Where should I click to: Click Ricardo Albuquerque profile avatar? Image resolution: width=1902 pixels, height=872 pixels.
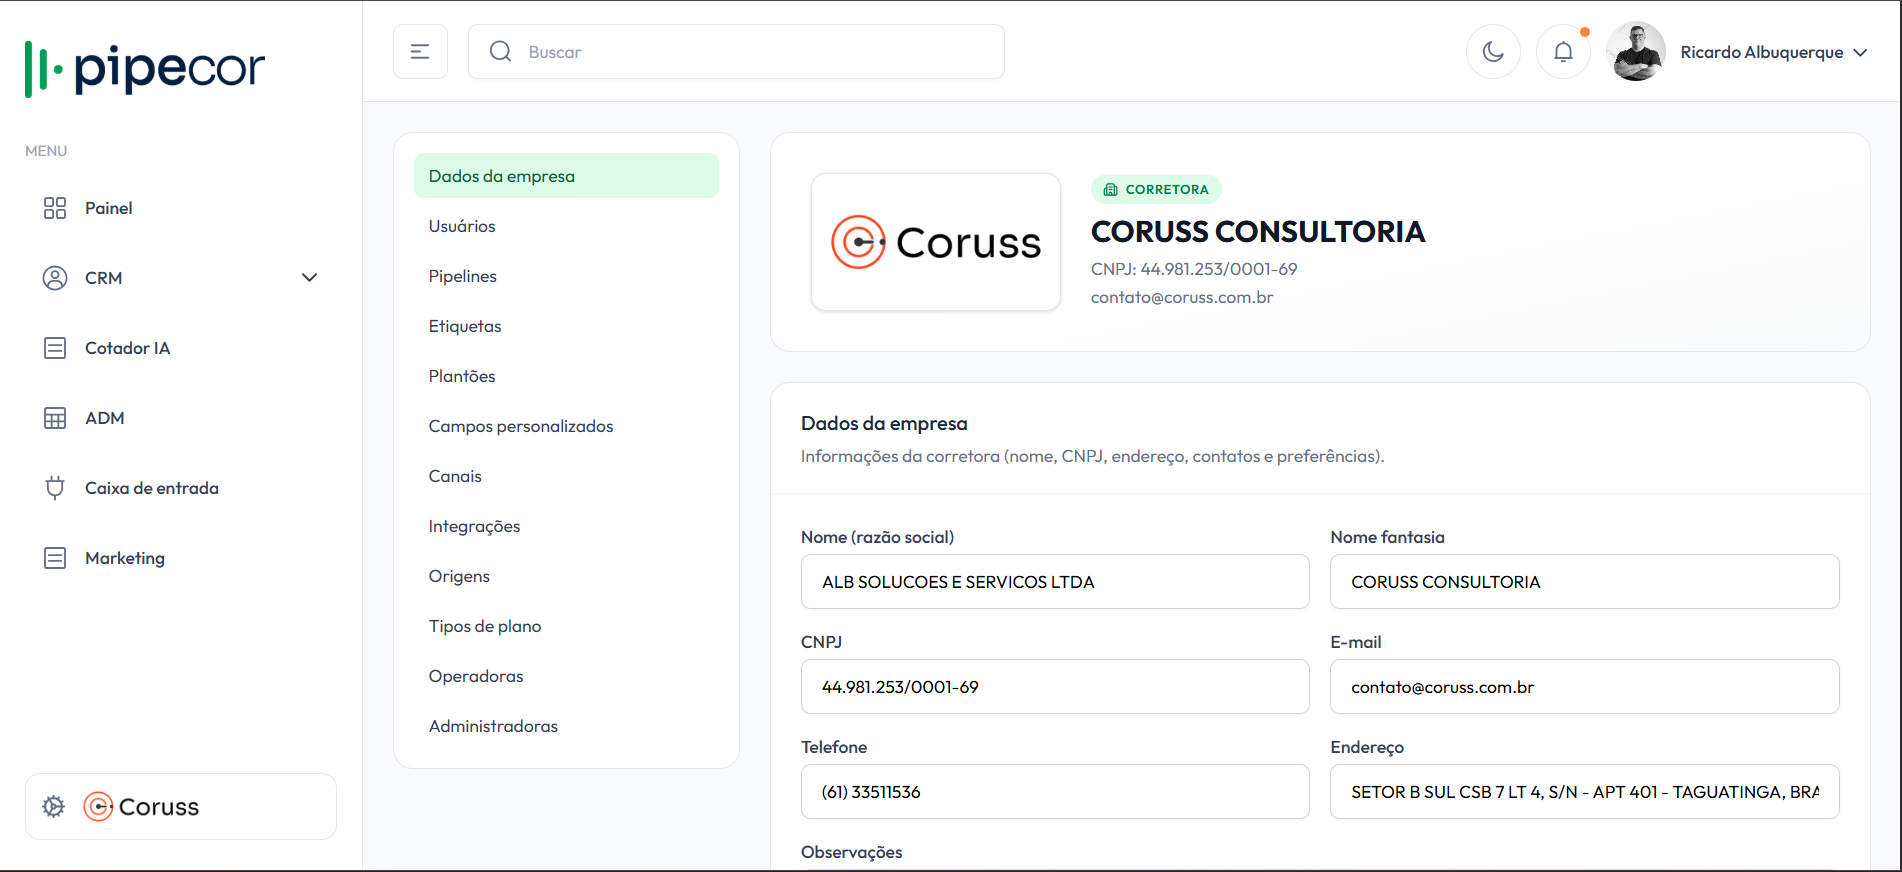1636,52
